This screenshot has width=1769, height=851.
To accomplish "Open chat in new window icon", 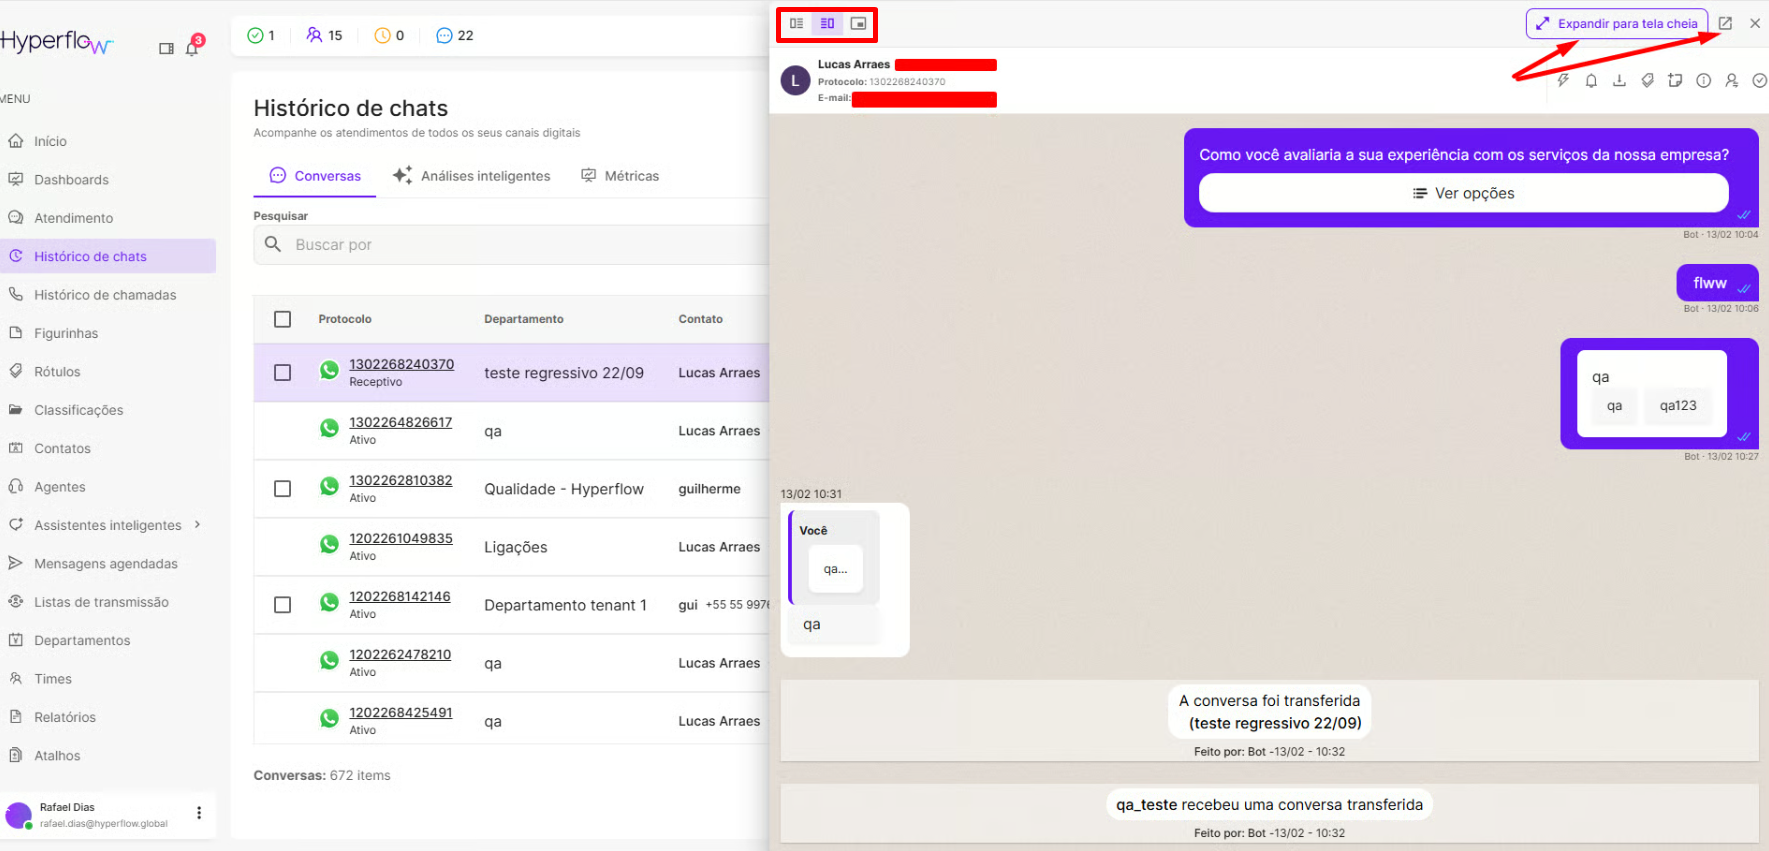I will tap(1725, 23).
